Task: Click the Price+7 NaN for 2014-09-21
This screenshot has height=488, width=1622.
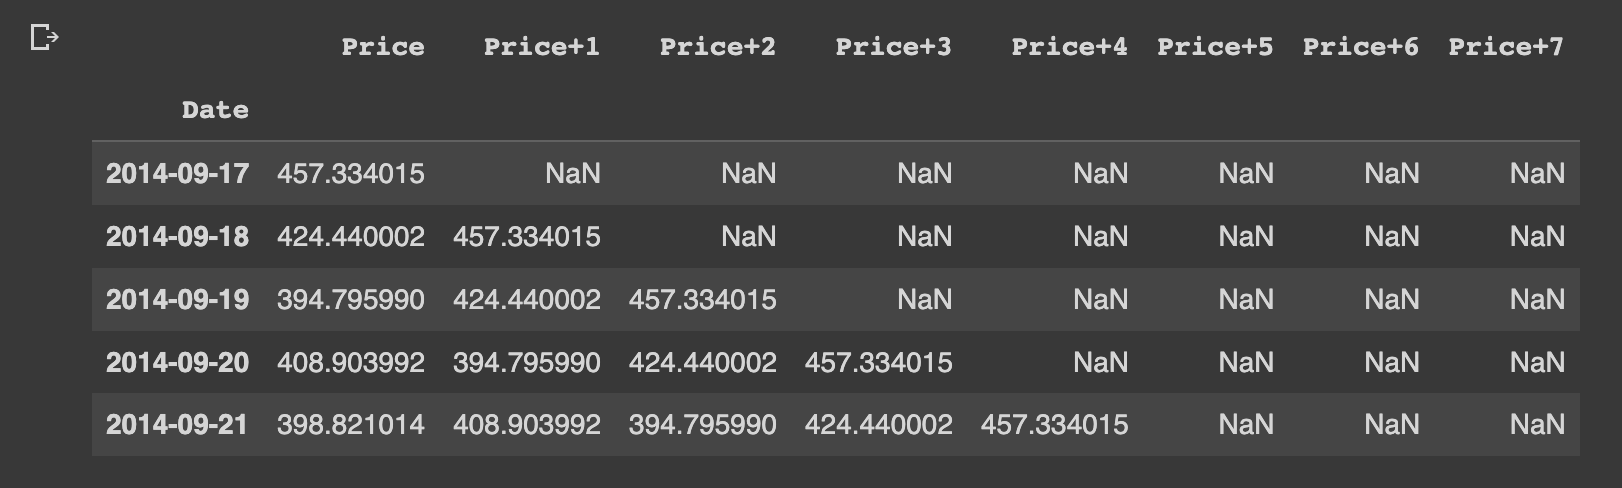Action: [x=1537, y=425]
